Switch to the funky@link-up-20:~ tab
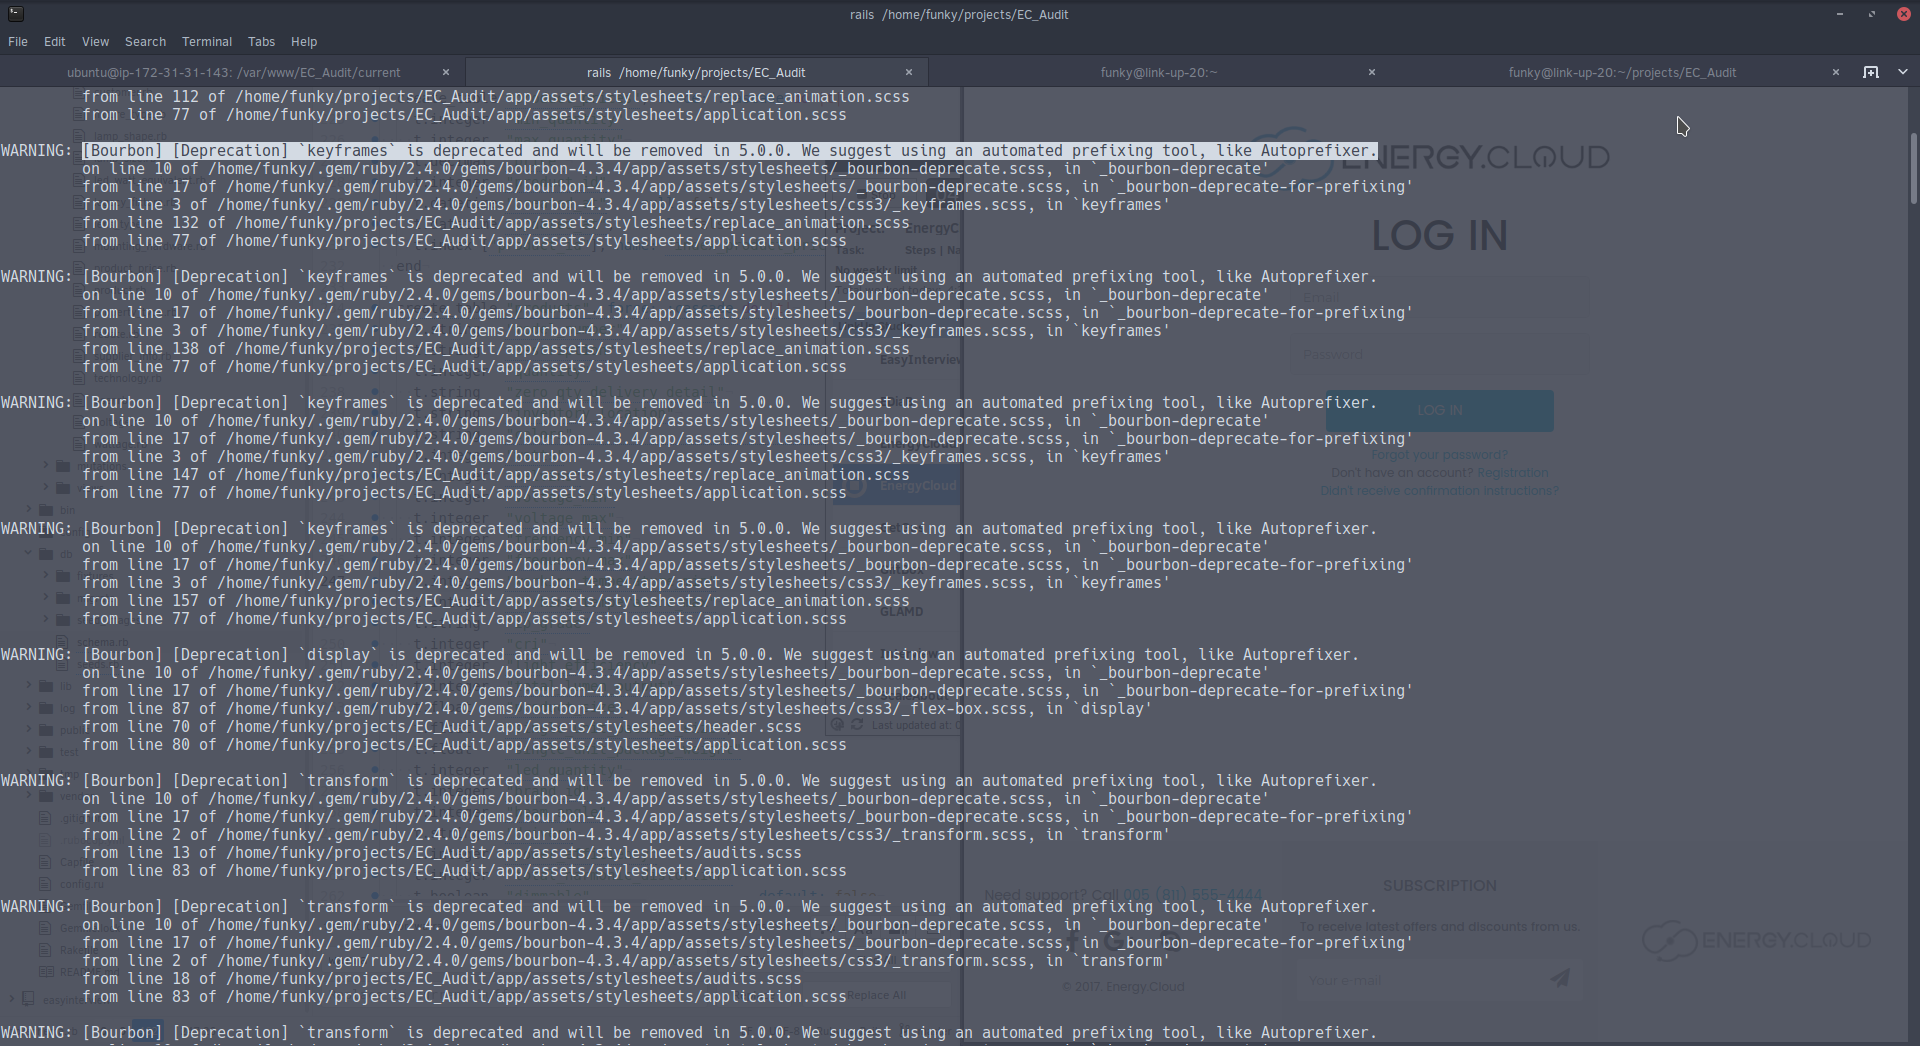This screenshot has height=1046, width=1920. [x=1159, y=72]
